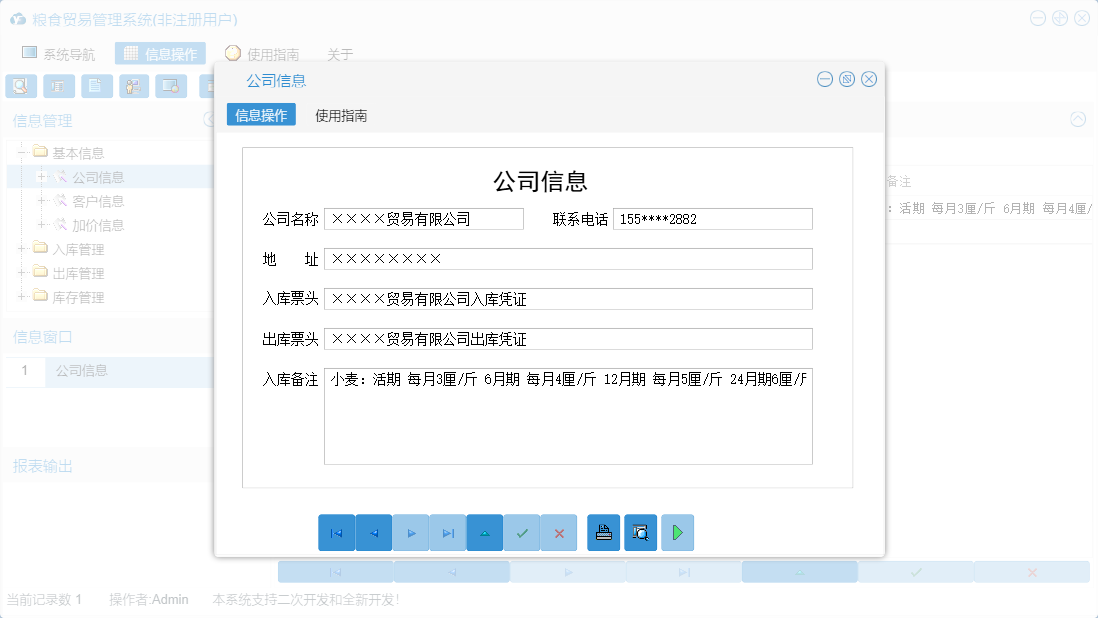Viewport: 1098px width, 618px height.
Task: Open the operator management toolbar icon
Action: (133, 86)
